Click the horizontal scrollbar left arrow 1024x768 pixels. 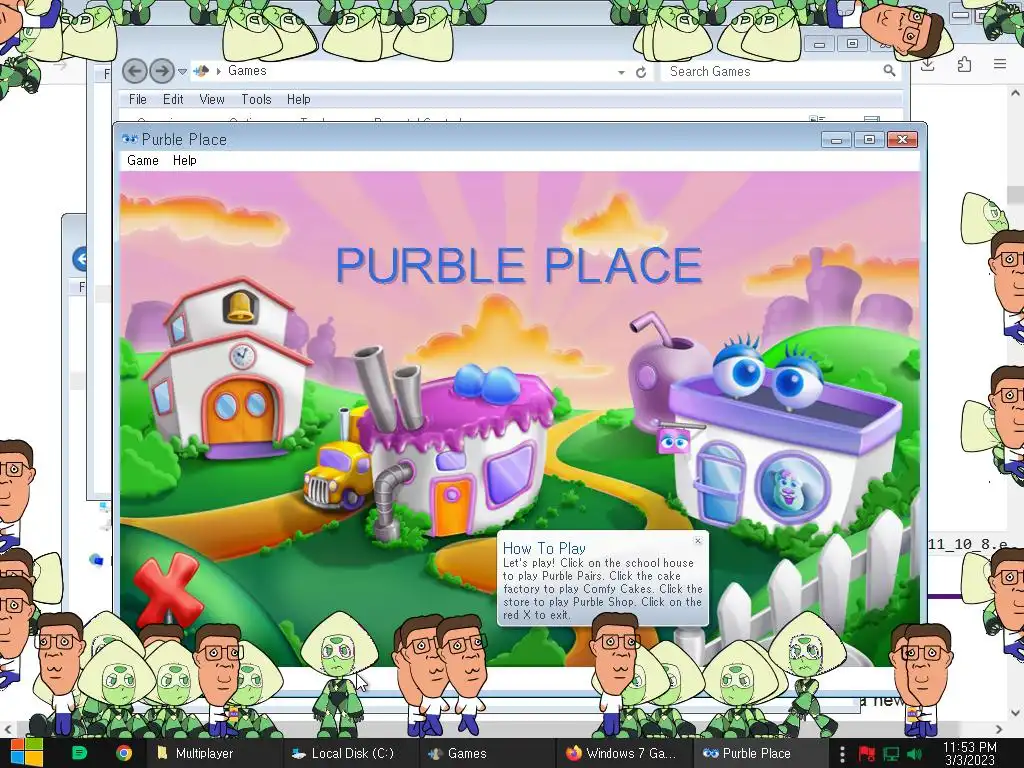7,729
